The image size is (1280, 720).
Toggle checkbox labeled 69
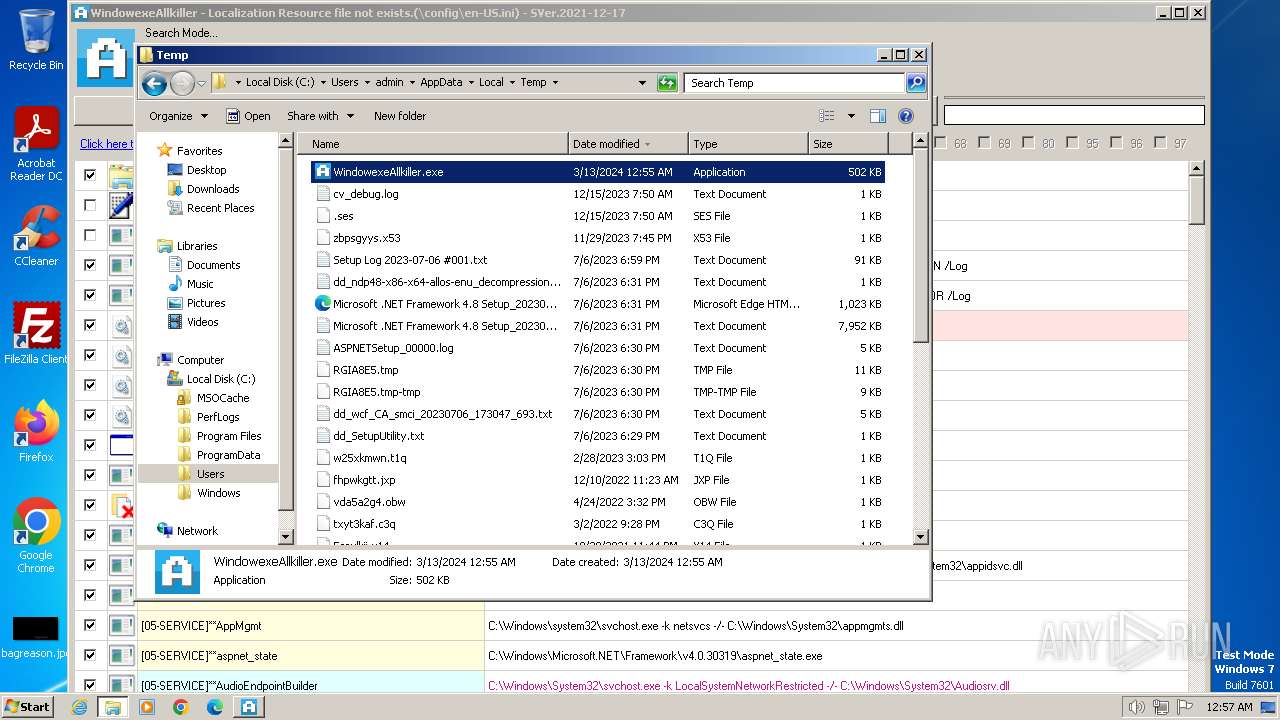(x=984, y=143)
